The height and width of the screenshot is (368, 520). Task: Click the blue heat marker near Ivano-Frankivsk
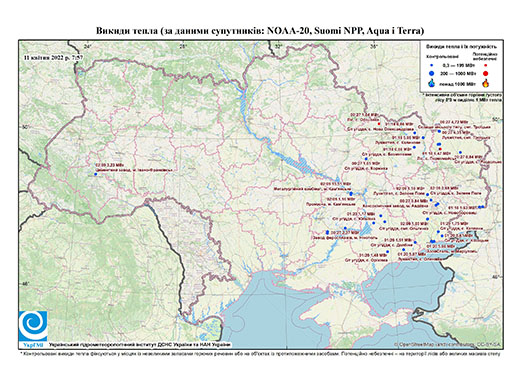[96, 174]
